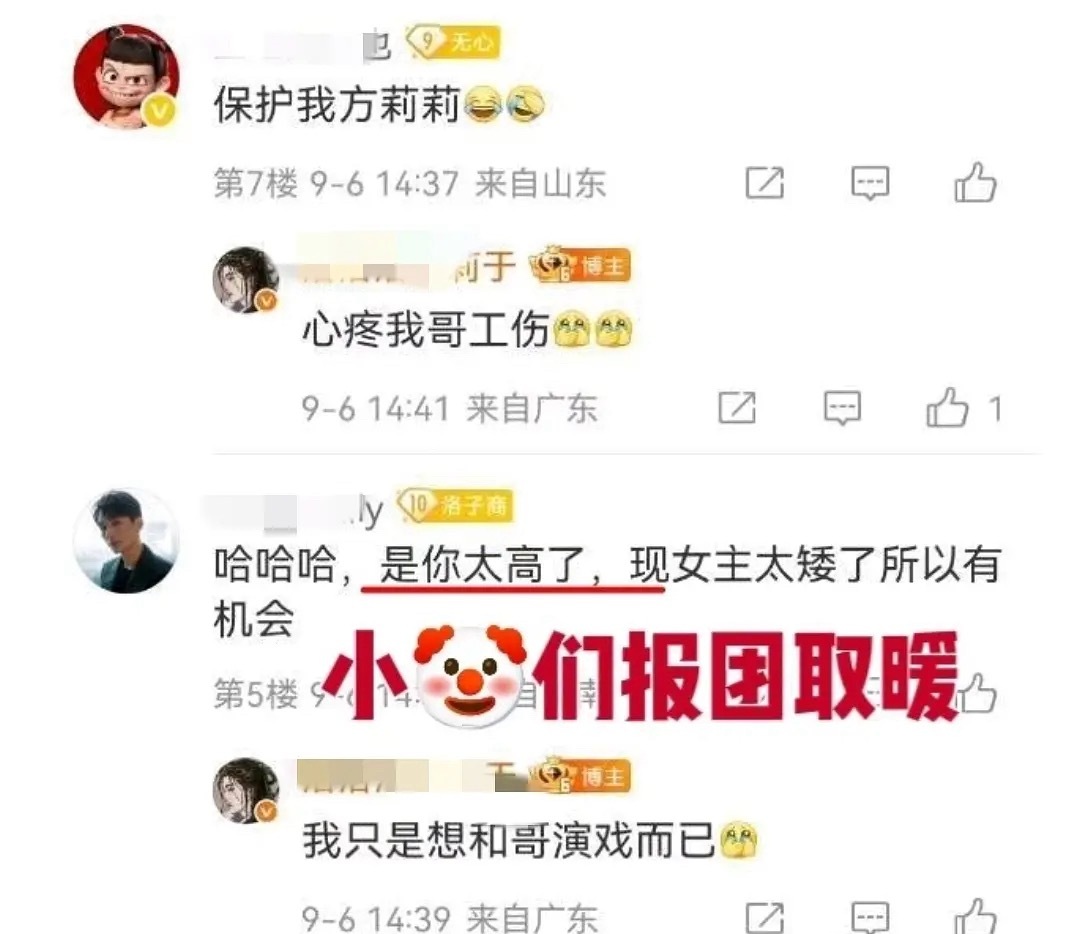Like the 第5楼 comment about 女主太矮
The width and height of the screenshot is (1080, 934).
[x=977, y=693]
